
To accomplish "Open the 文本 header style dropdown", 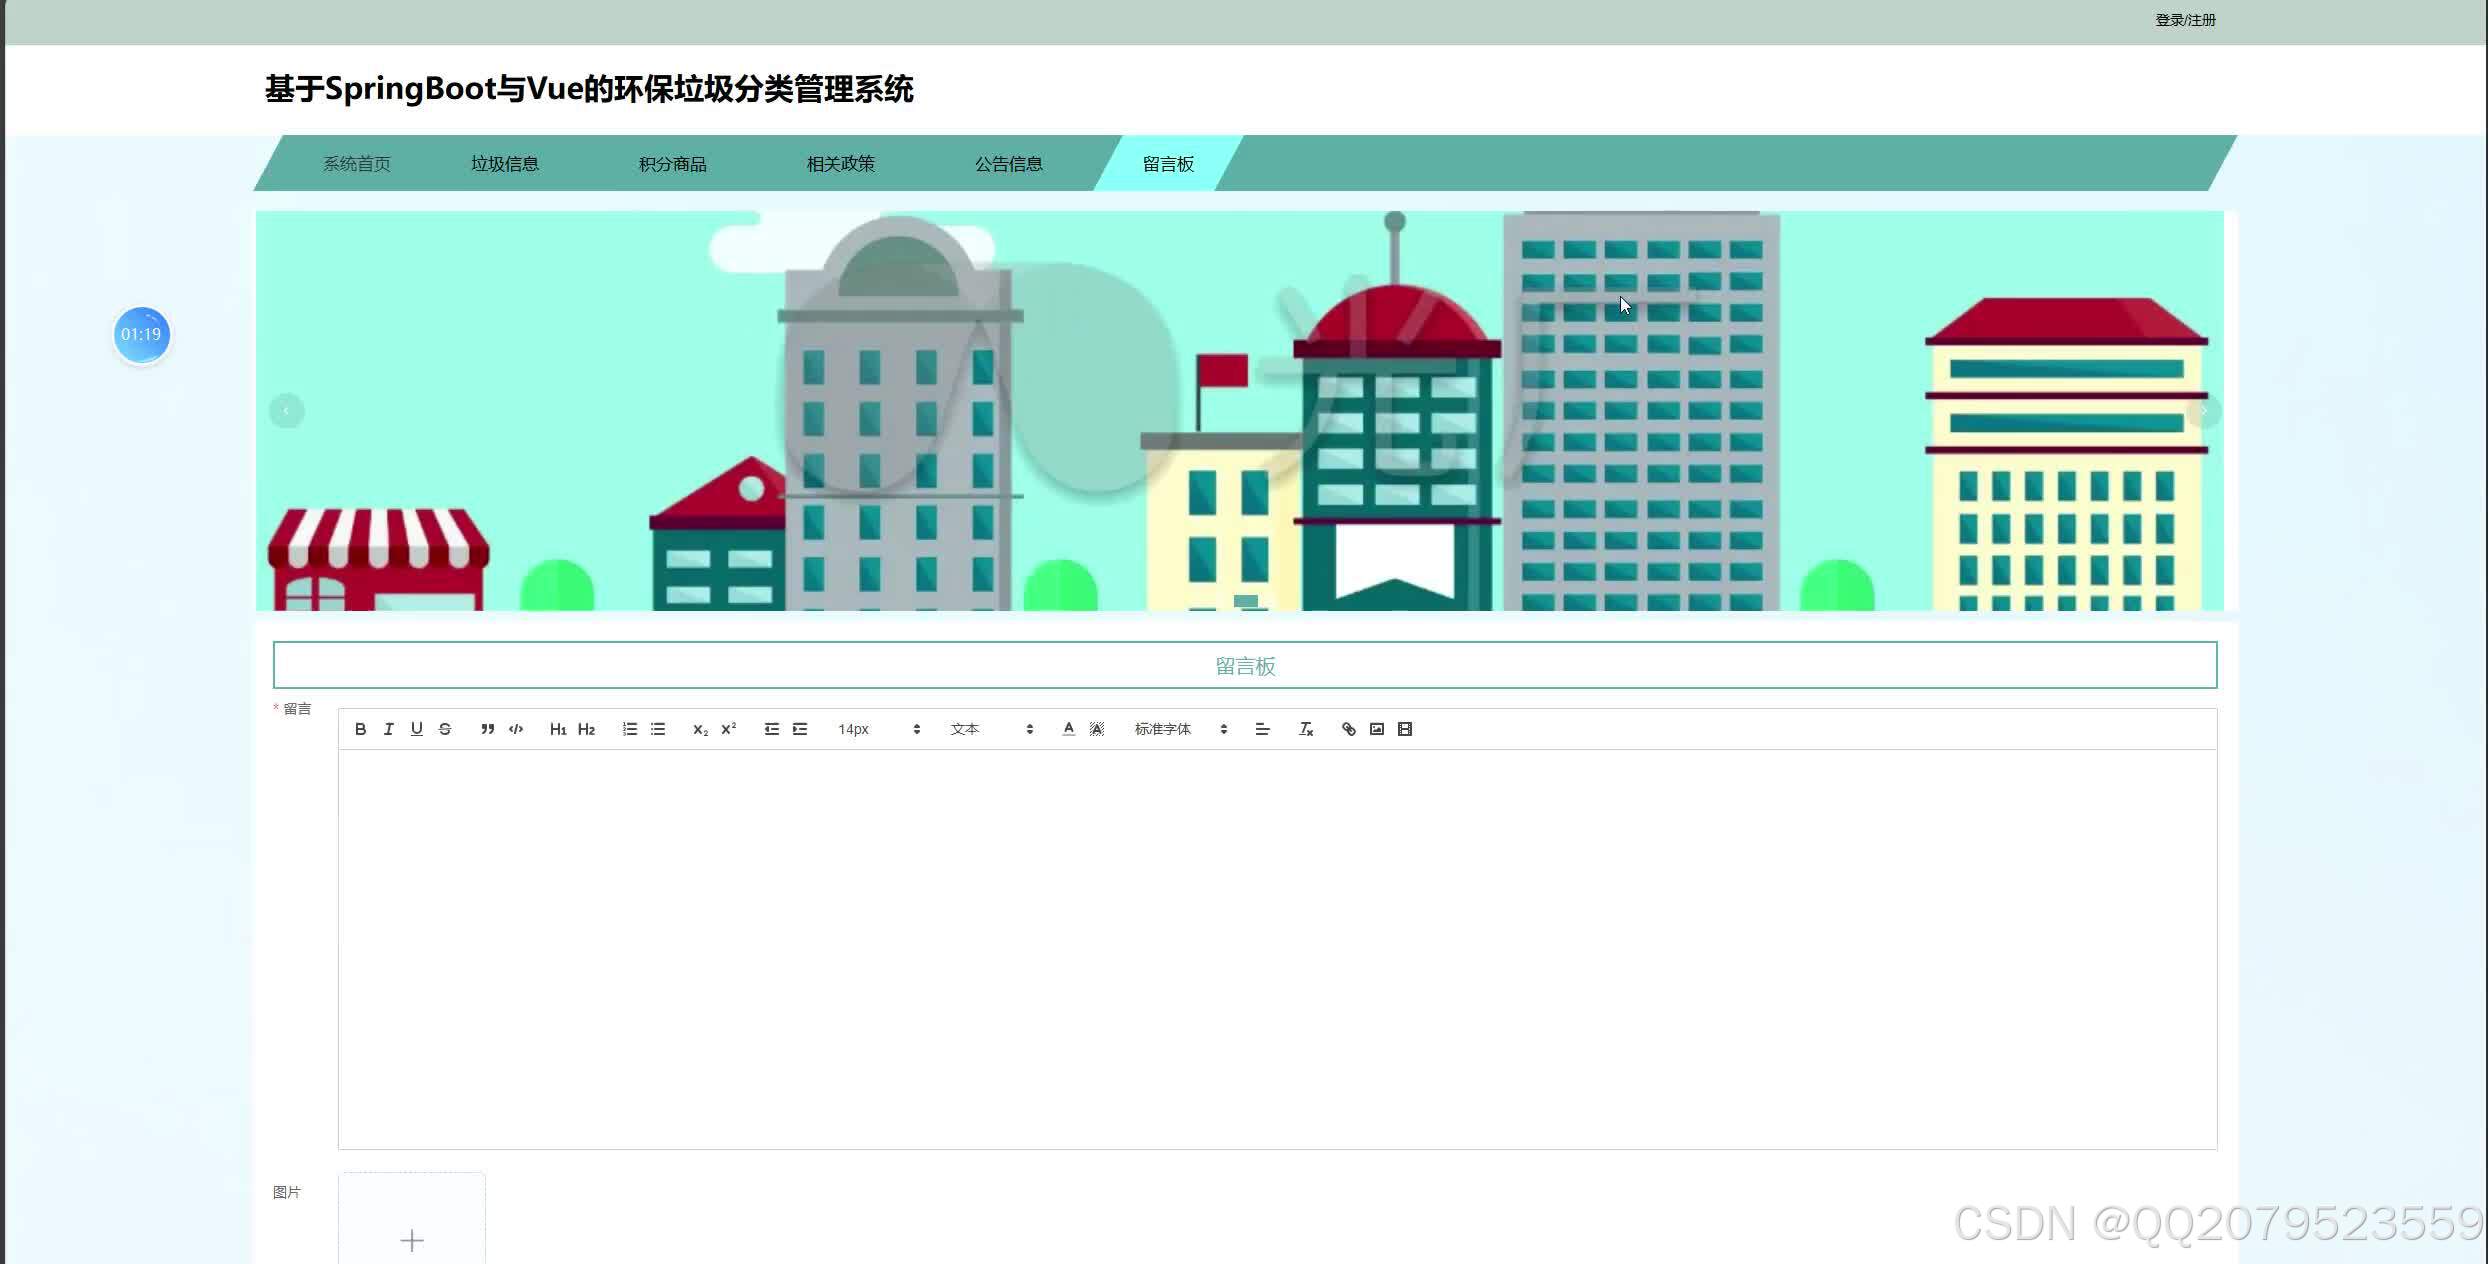I will click(x=991, y=729).
